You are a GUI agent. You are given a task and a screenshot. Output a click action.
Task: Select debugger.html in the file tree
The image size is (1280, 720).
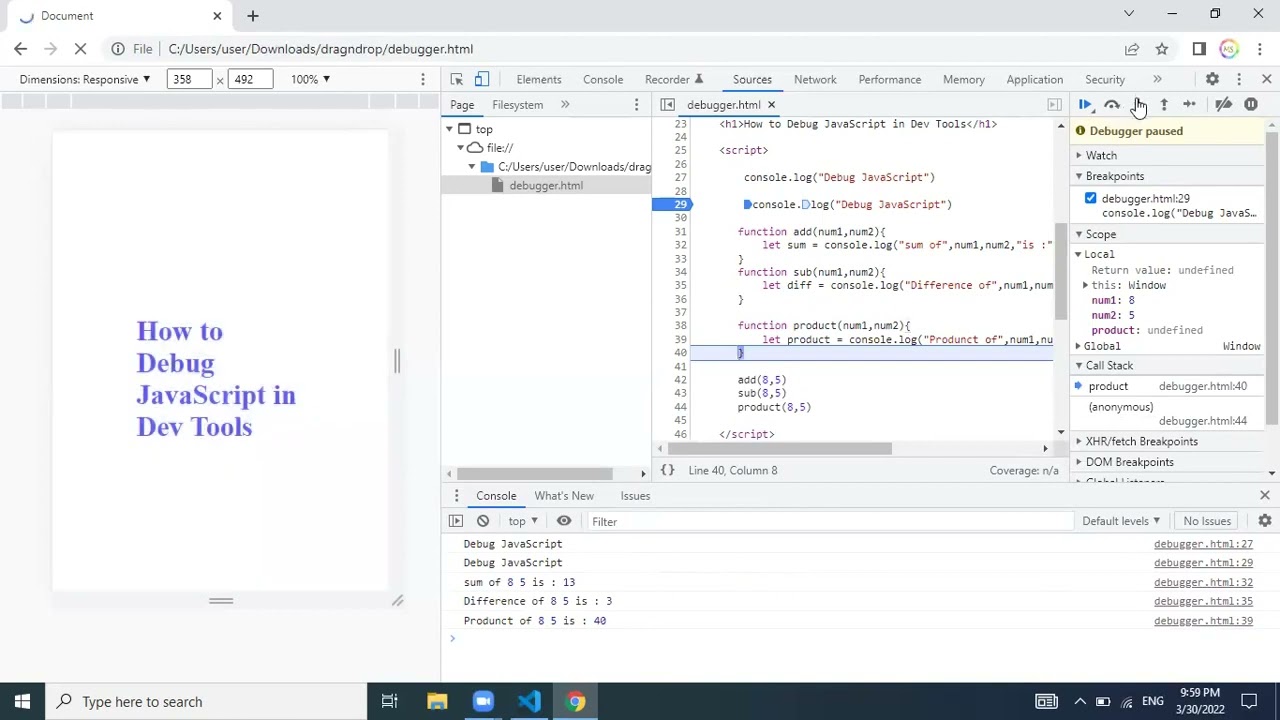point(546,186)
